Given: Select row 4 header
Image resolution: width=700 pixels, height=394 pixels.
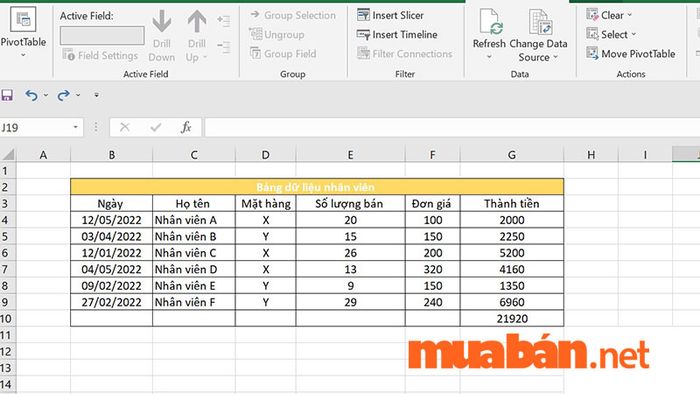Looking at the screenshot, I should (8, 220).
